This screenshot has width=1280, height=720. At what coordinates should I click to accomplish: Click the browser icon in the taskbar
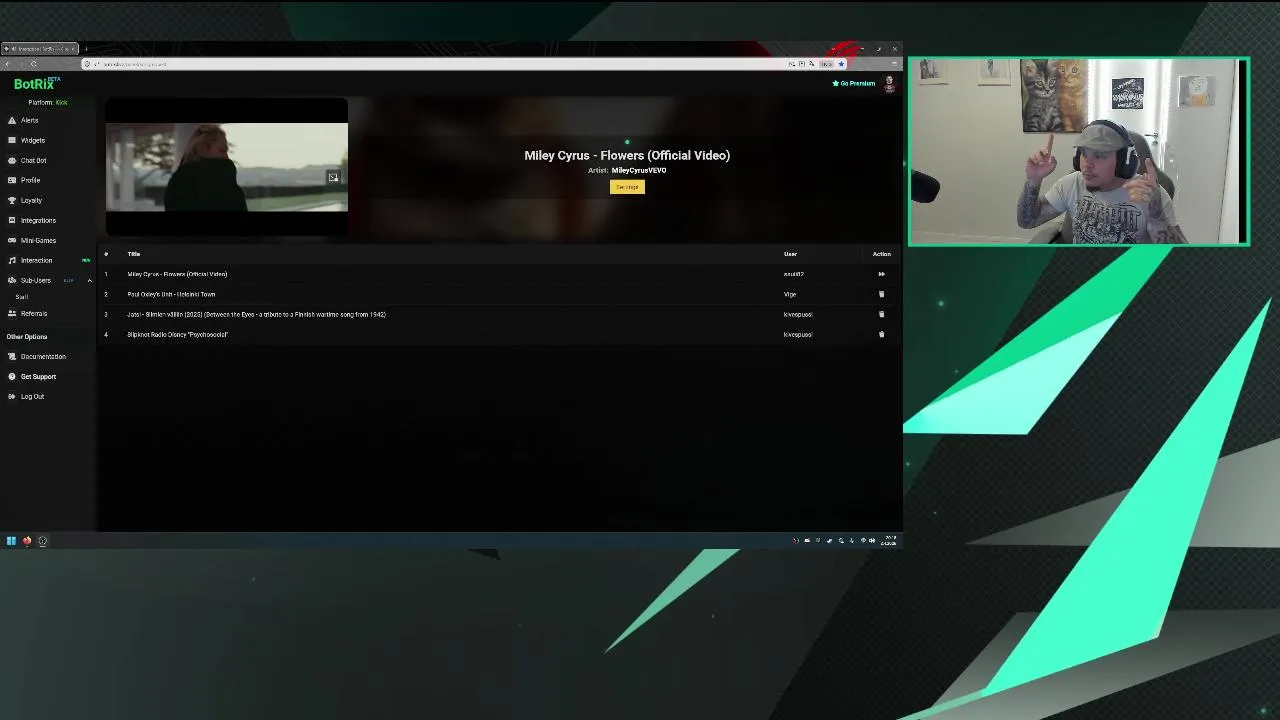(x=27, y=541)
